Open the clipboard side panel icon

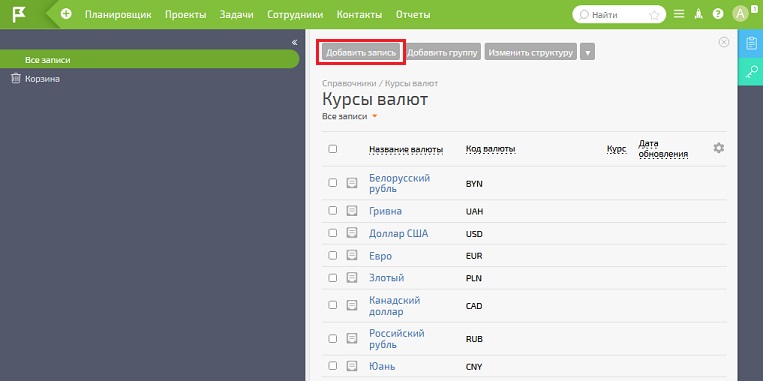(x=751, y=43)
